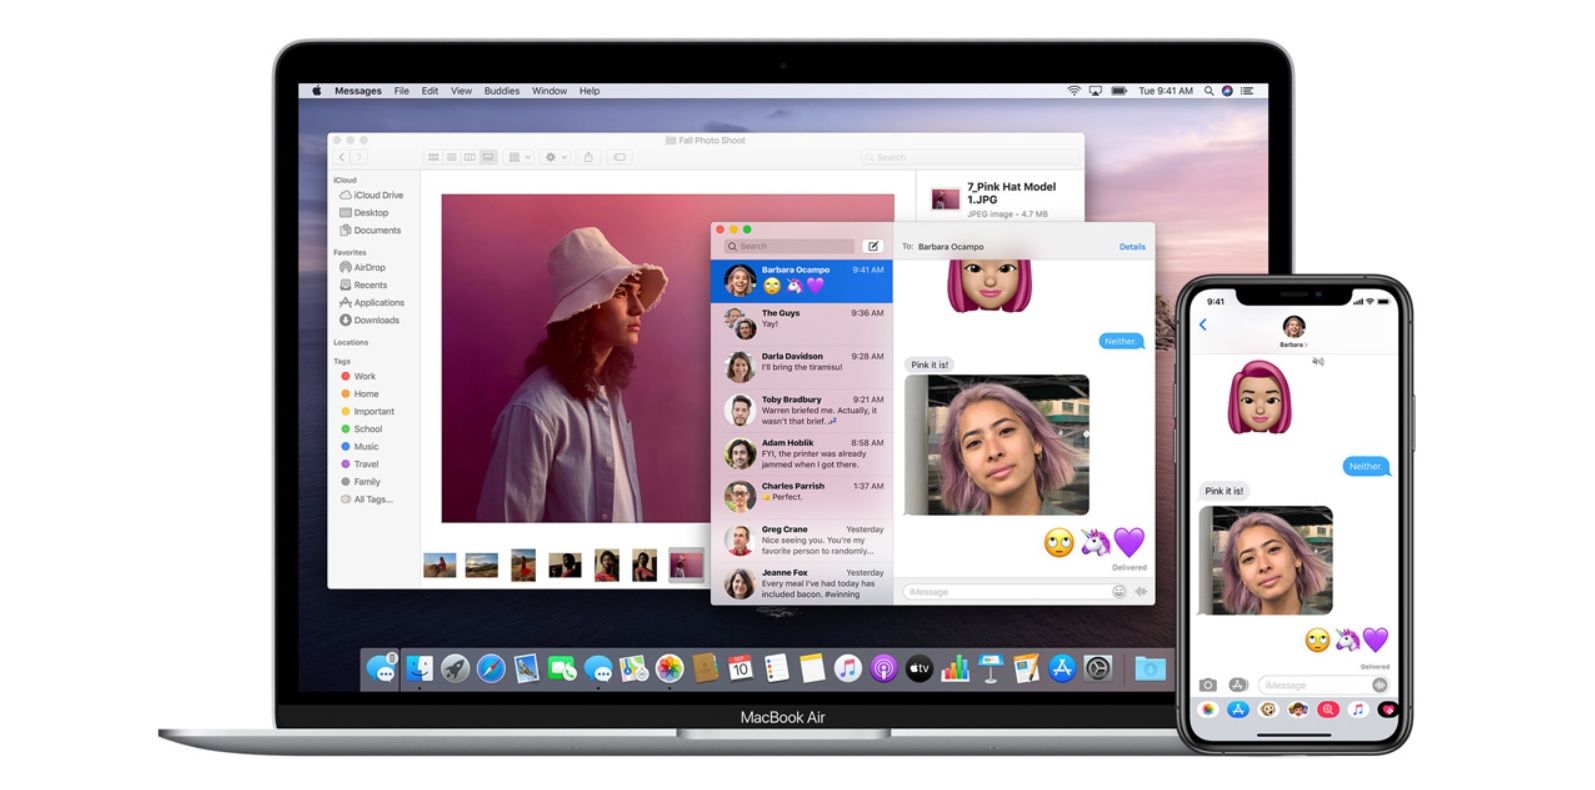Open App Store from the Dock
Screen dimensions: 1595x790
(1062, 668)
